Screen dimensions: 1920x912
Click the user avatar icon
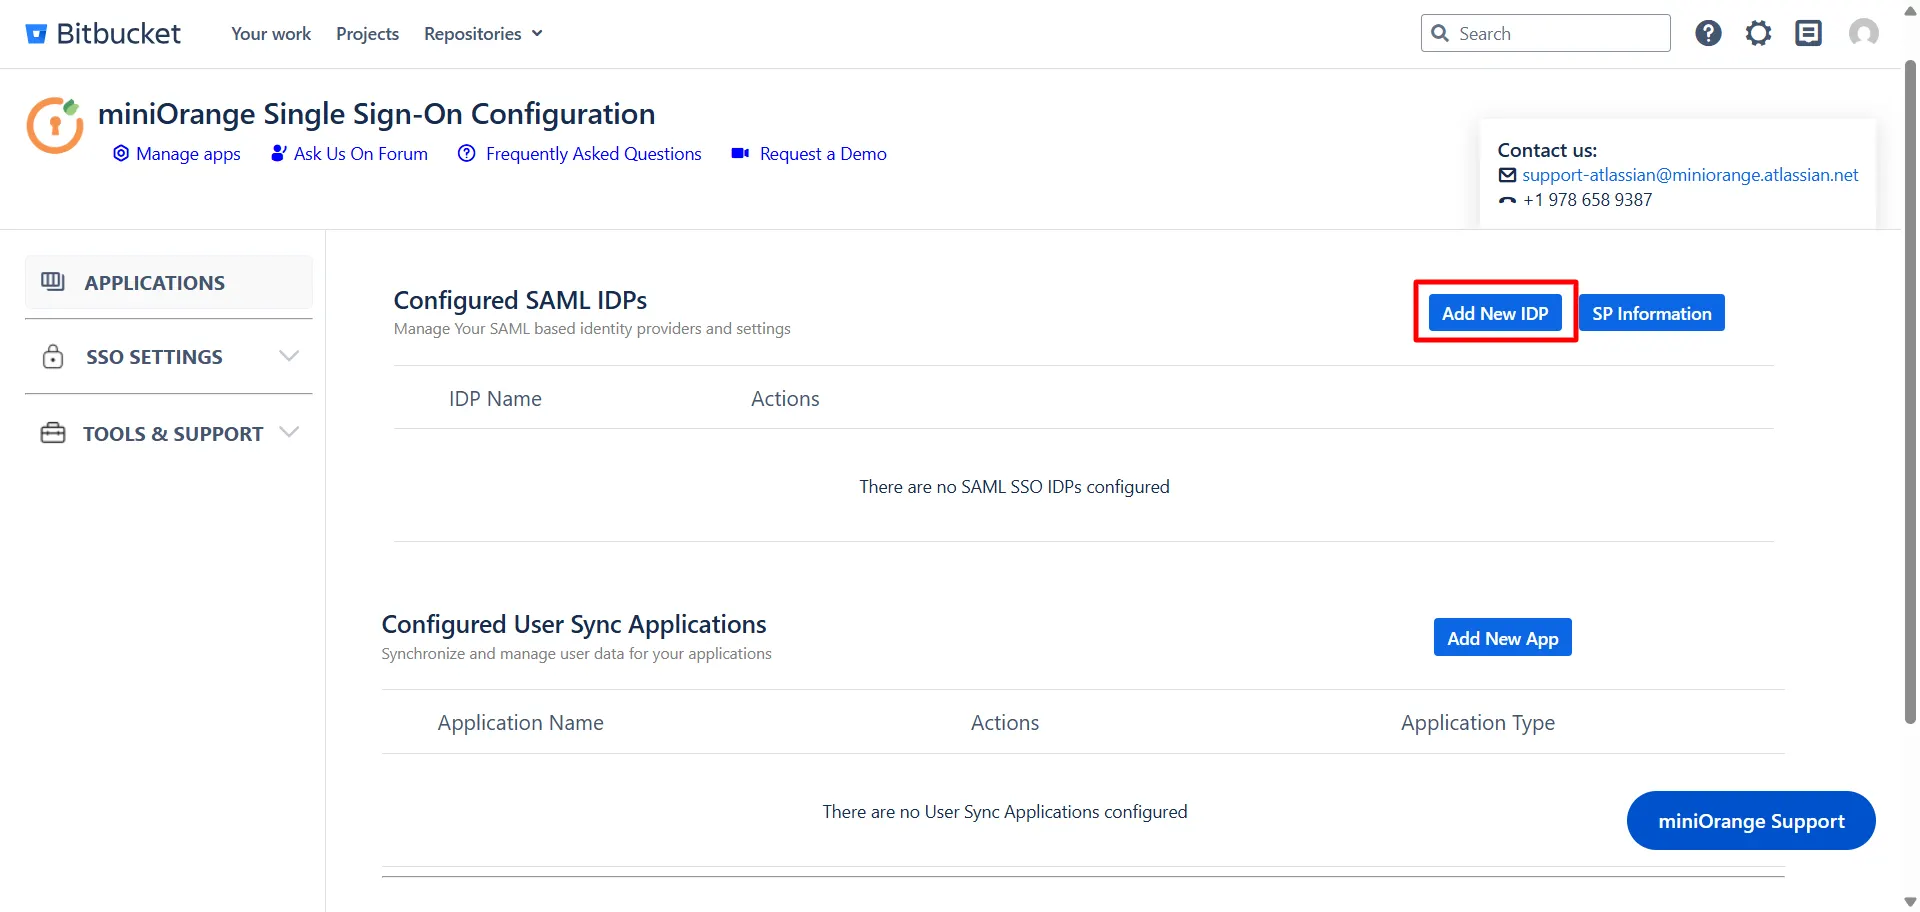click(x=1862, y=32)
